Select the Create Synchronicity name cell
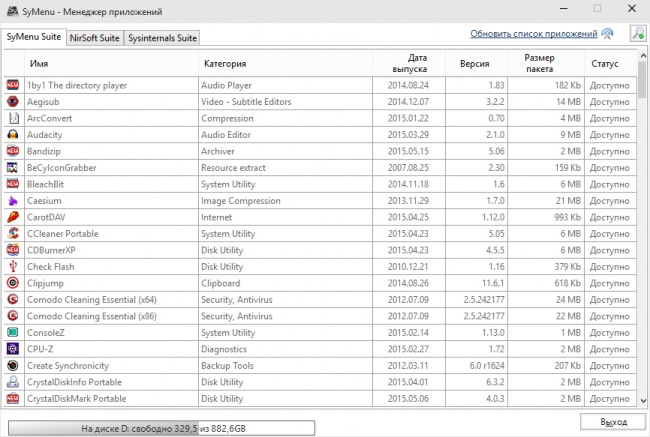The image size is (650, 437). point(112,366)
